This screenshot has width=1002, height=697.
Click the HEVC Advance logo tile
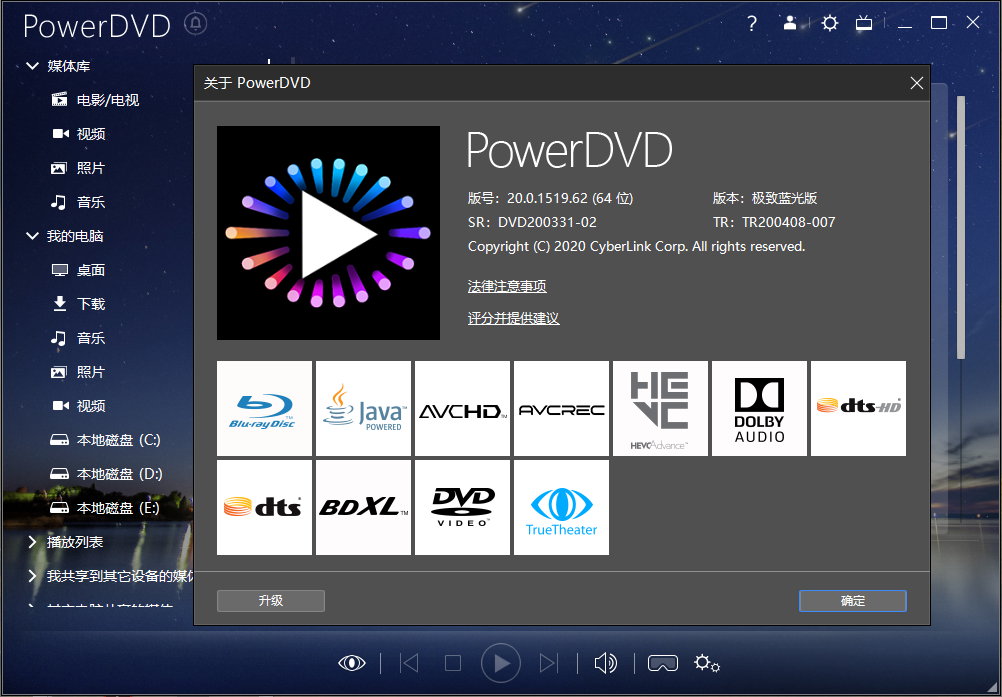(x=660, y=408)
